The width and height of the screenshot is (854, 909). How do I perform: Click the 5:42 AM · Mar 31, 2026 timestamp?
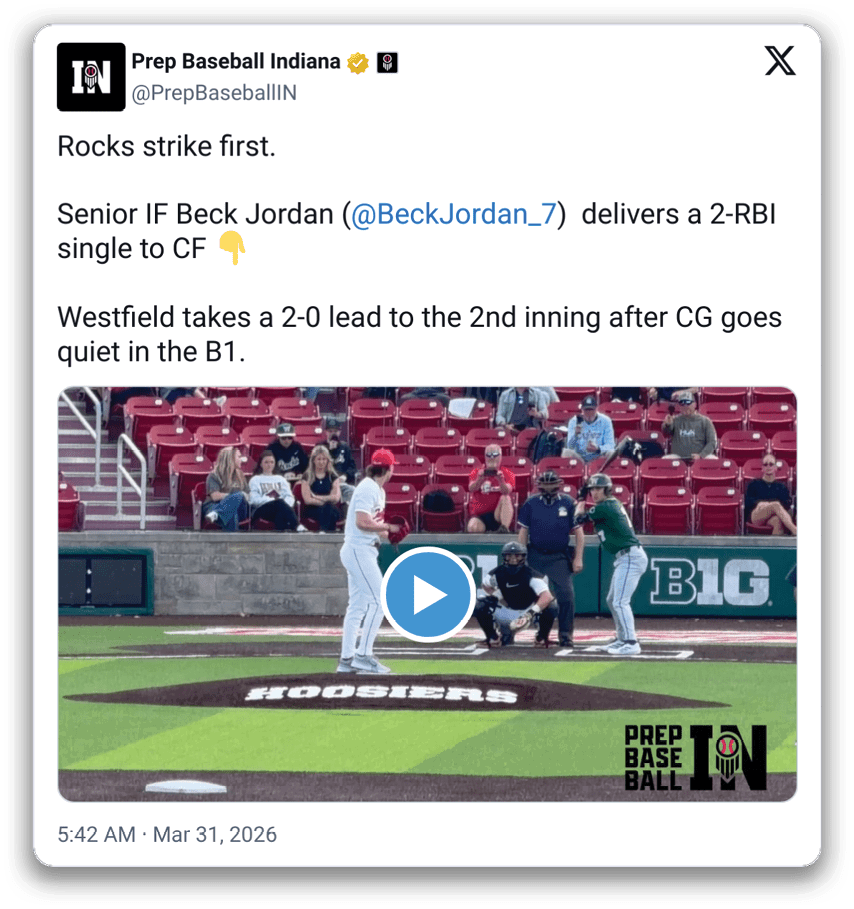point(167,835)
